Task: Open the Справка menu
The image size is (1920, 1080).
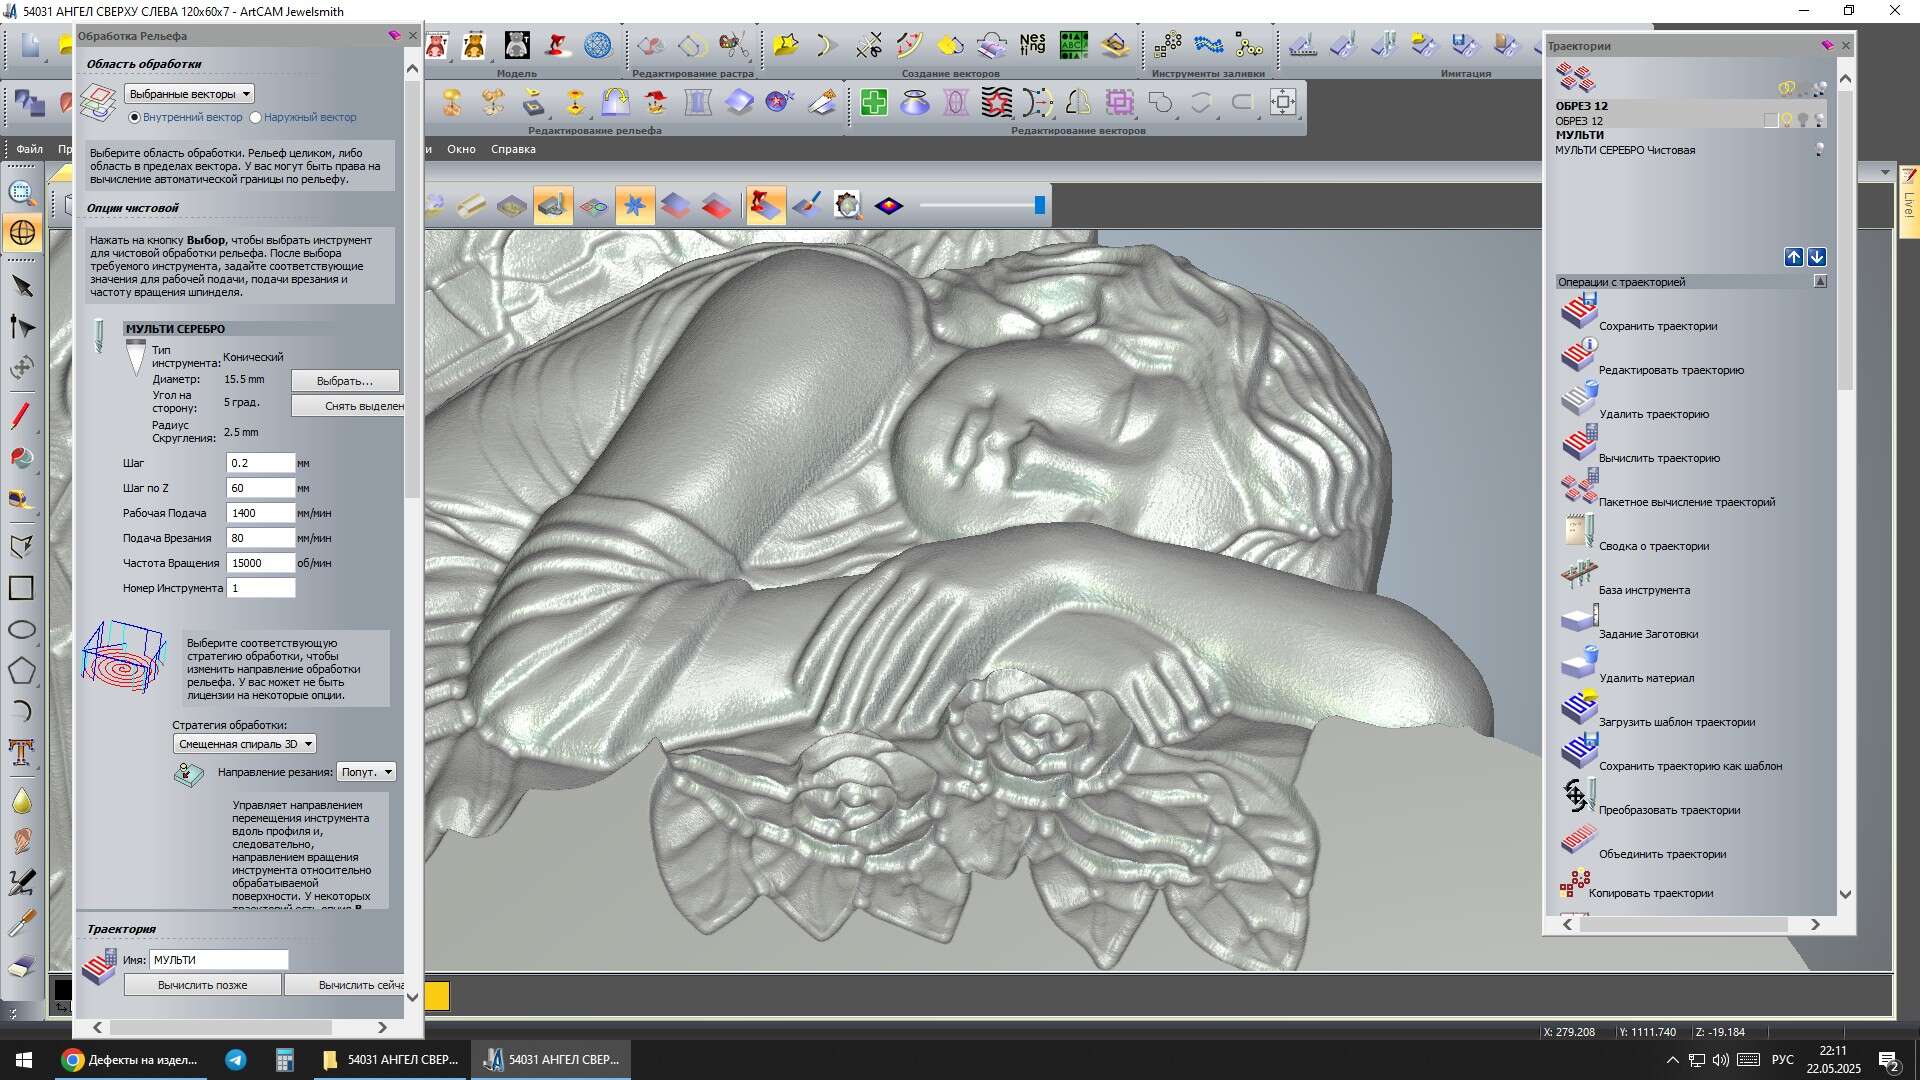Action: point(513,149)
